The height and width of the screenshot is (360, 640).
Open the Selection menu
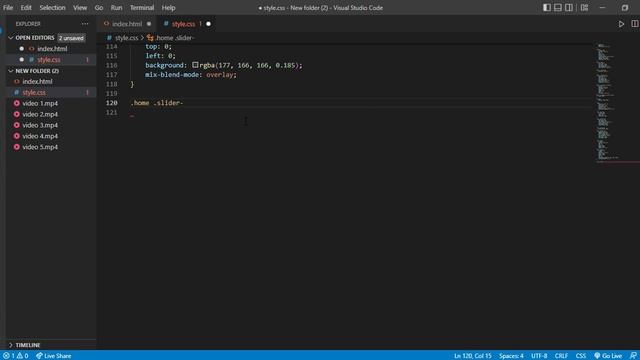(52, 8)
